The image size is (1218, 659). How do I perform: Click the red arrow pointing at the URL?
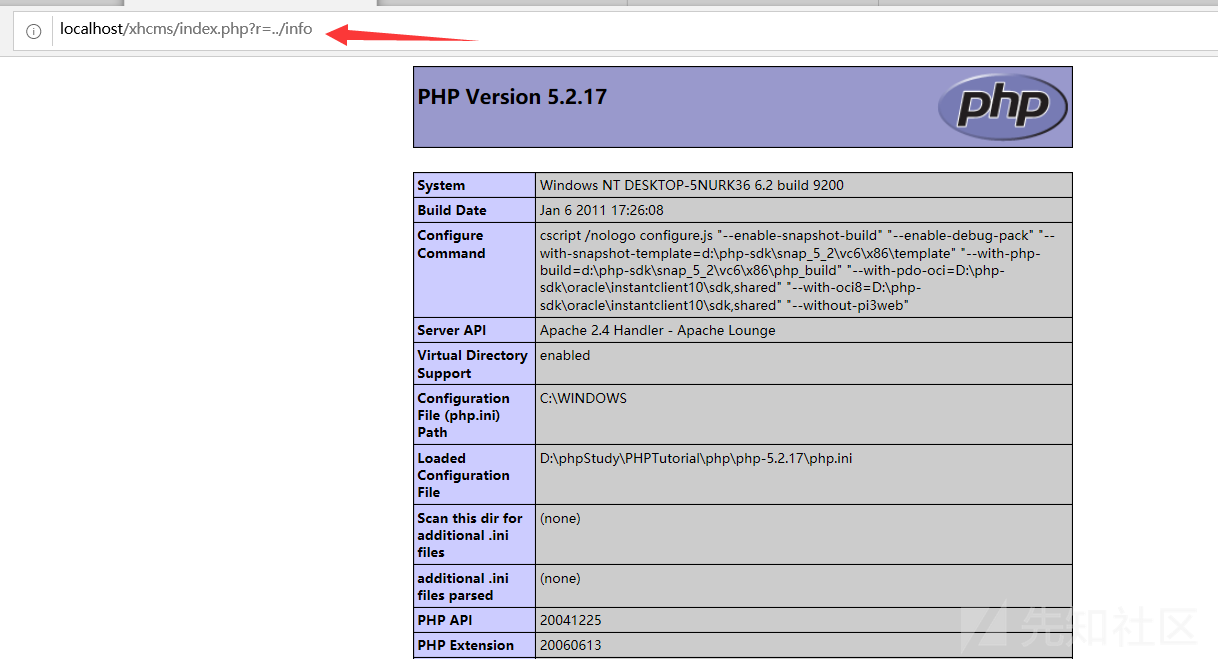pos(400,35)
